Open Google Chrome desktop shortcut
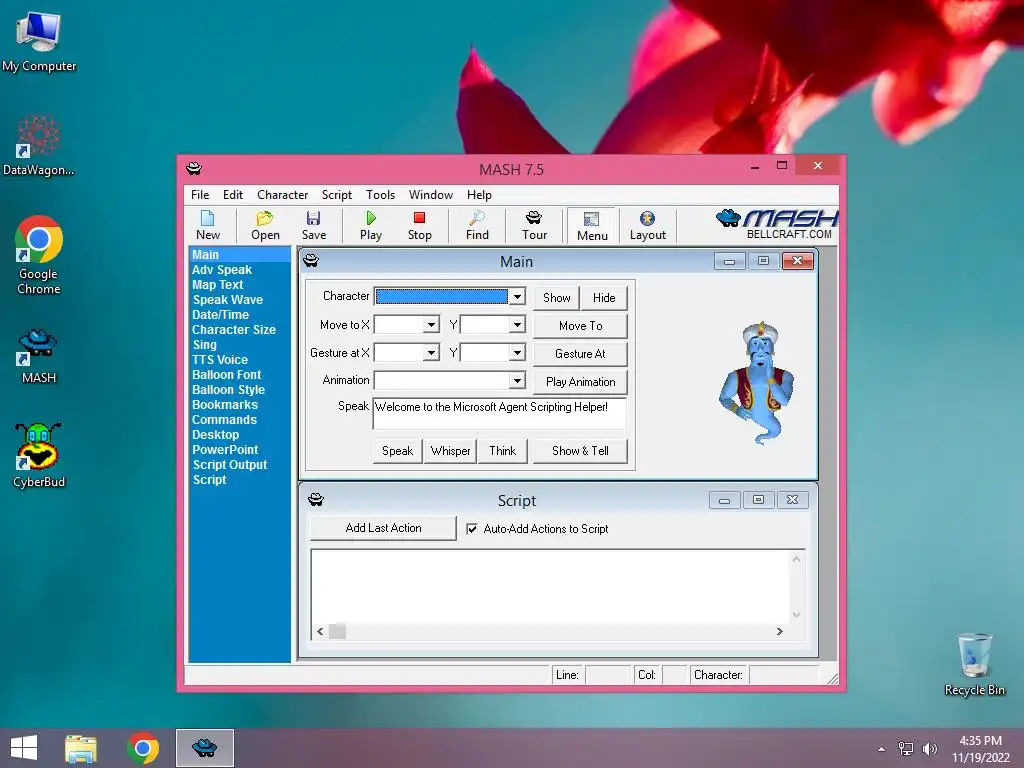The width and height of the screenshot is (1024, 768). point(39,255)
